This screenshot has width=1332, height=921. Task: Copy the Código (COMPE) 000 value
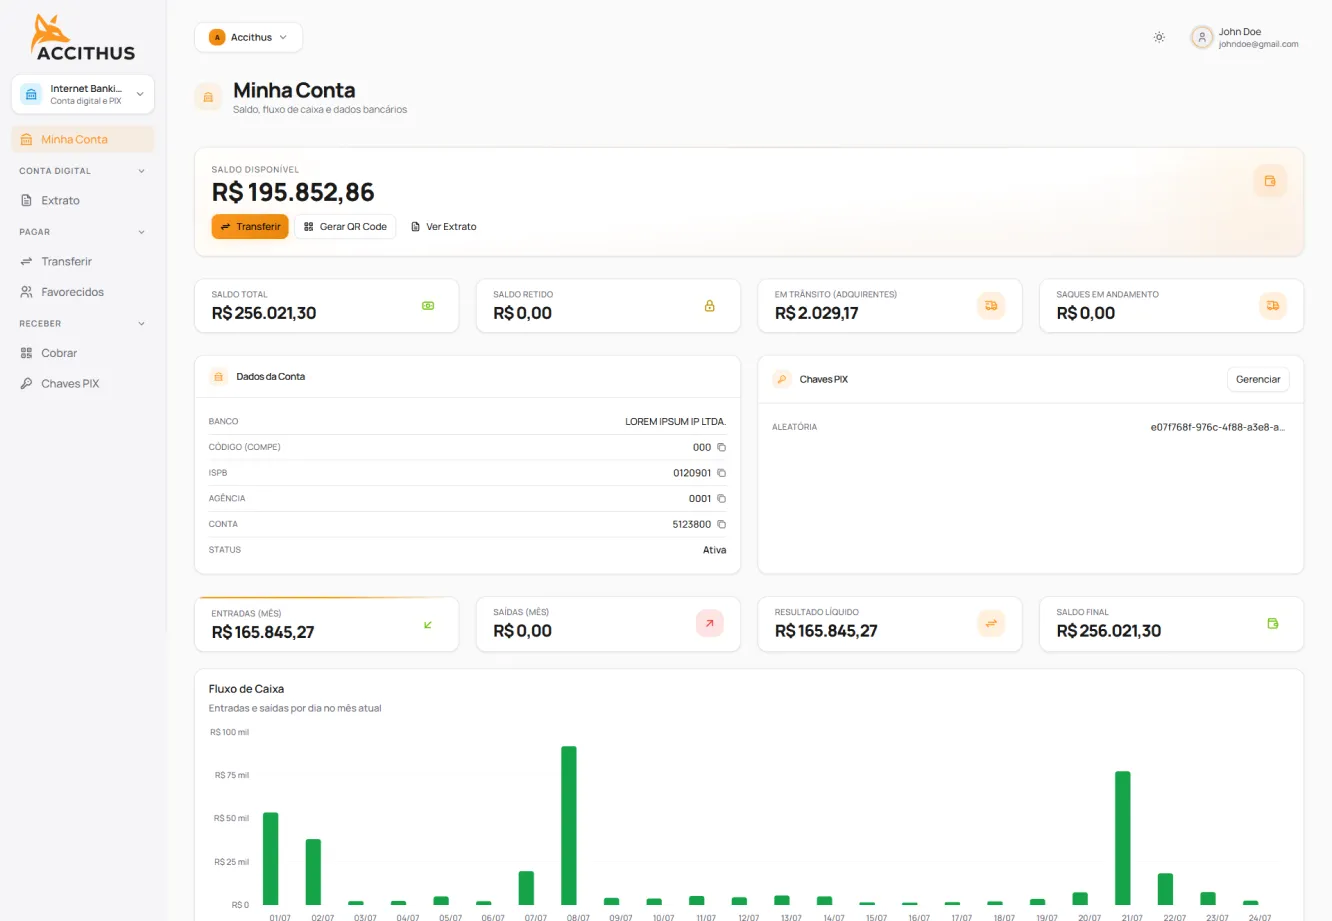tap(721, 447)
